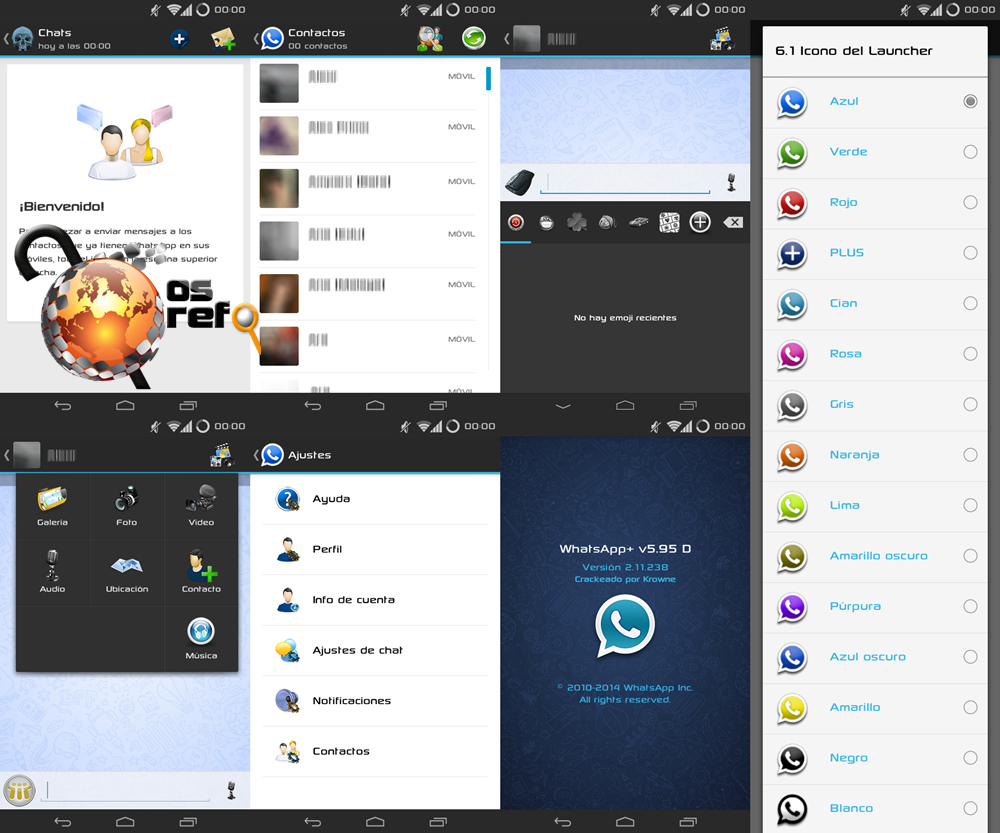Click the yellow Amarillo launcher icon image
This screenshot has height=833, width=1000.
(792, 708)
